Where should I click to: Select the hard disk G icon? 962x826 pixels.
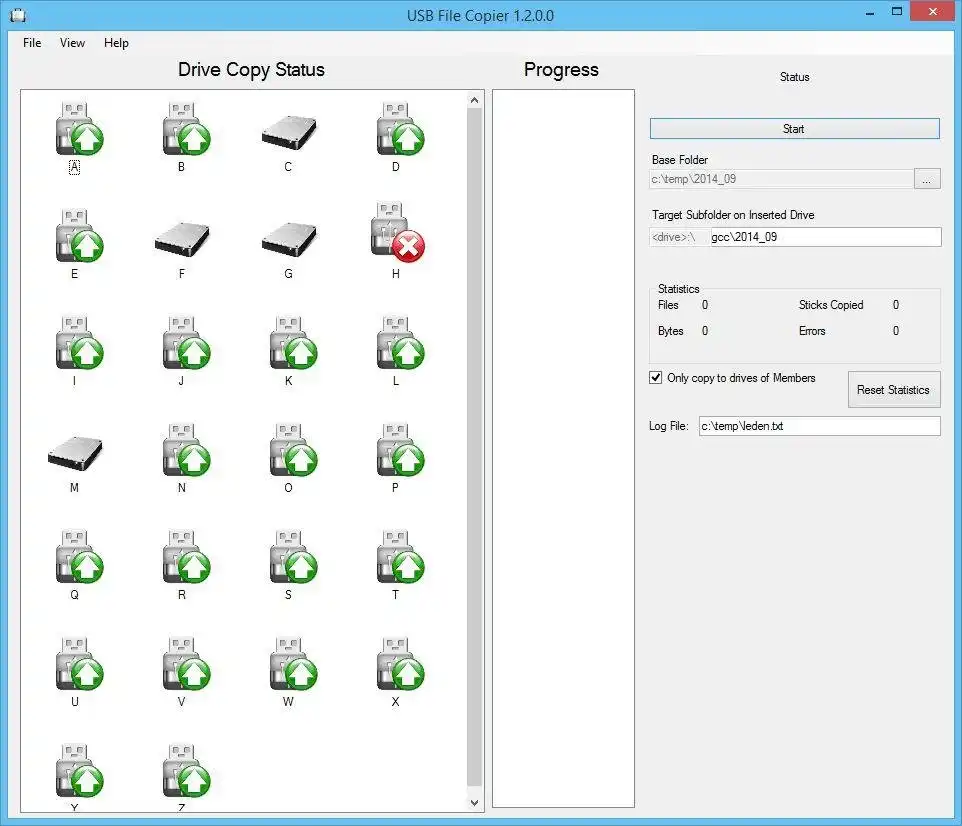[x=288, y=239]
